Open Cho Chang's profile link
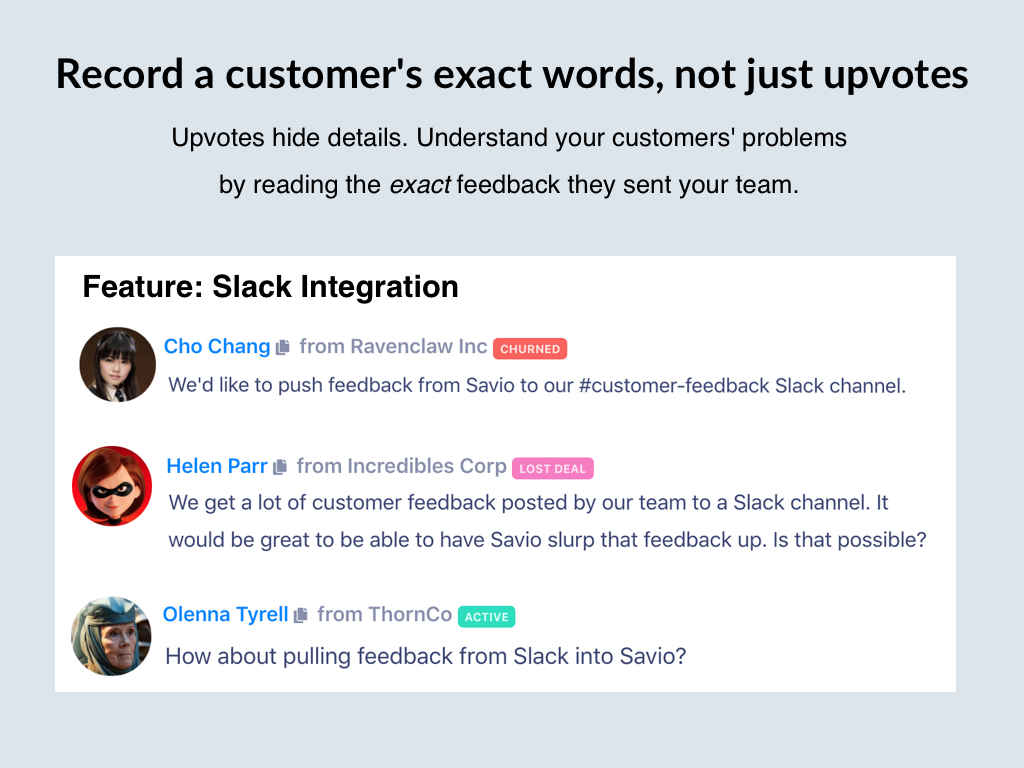Image resolution: width=1024 pixels, height=768 pixels. coord(217,346)
